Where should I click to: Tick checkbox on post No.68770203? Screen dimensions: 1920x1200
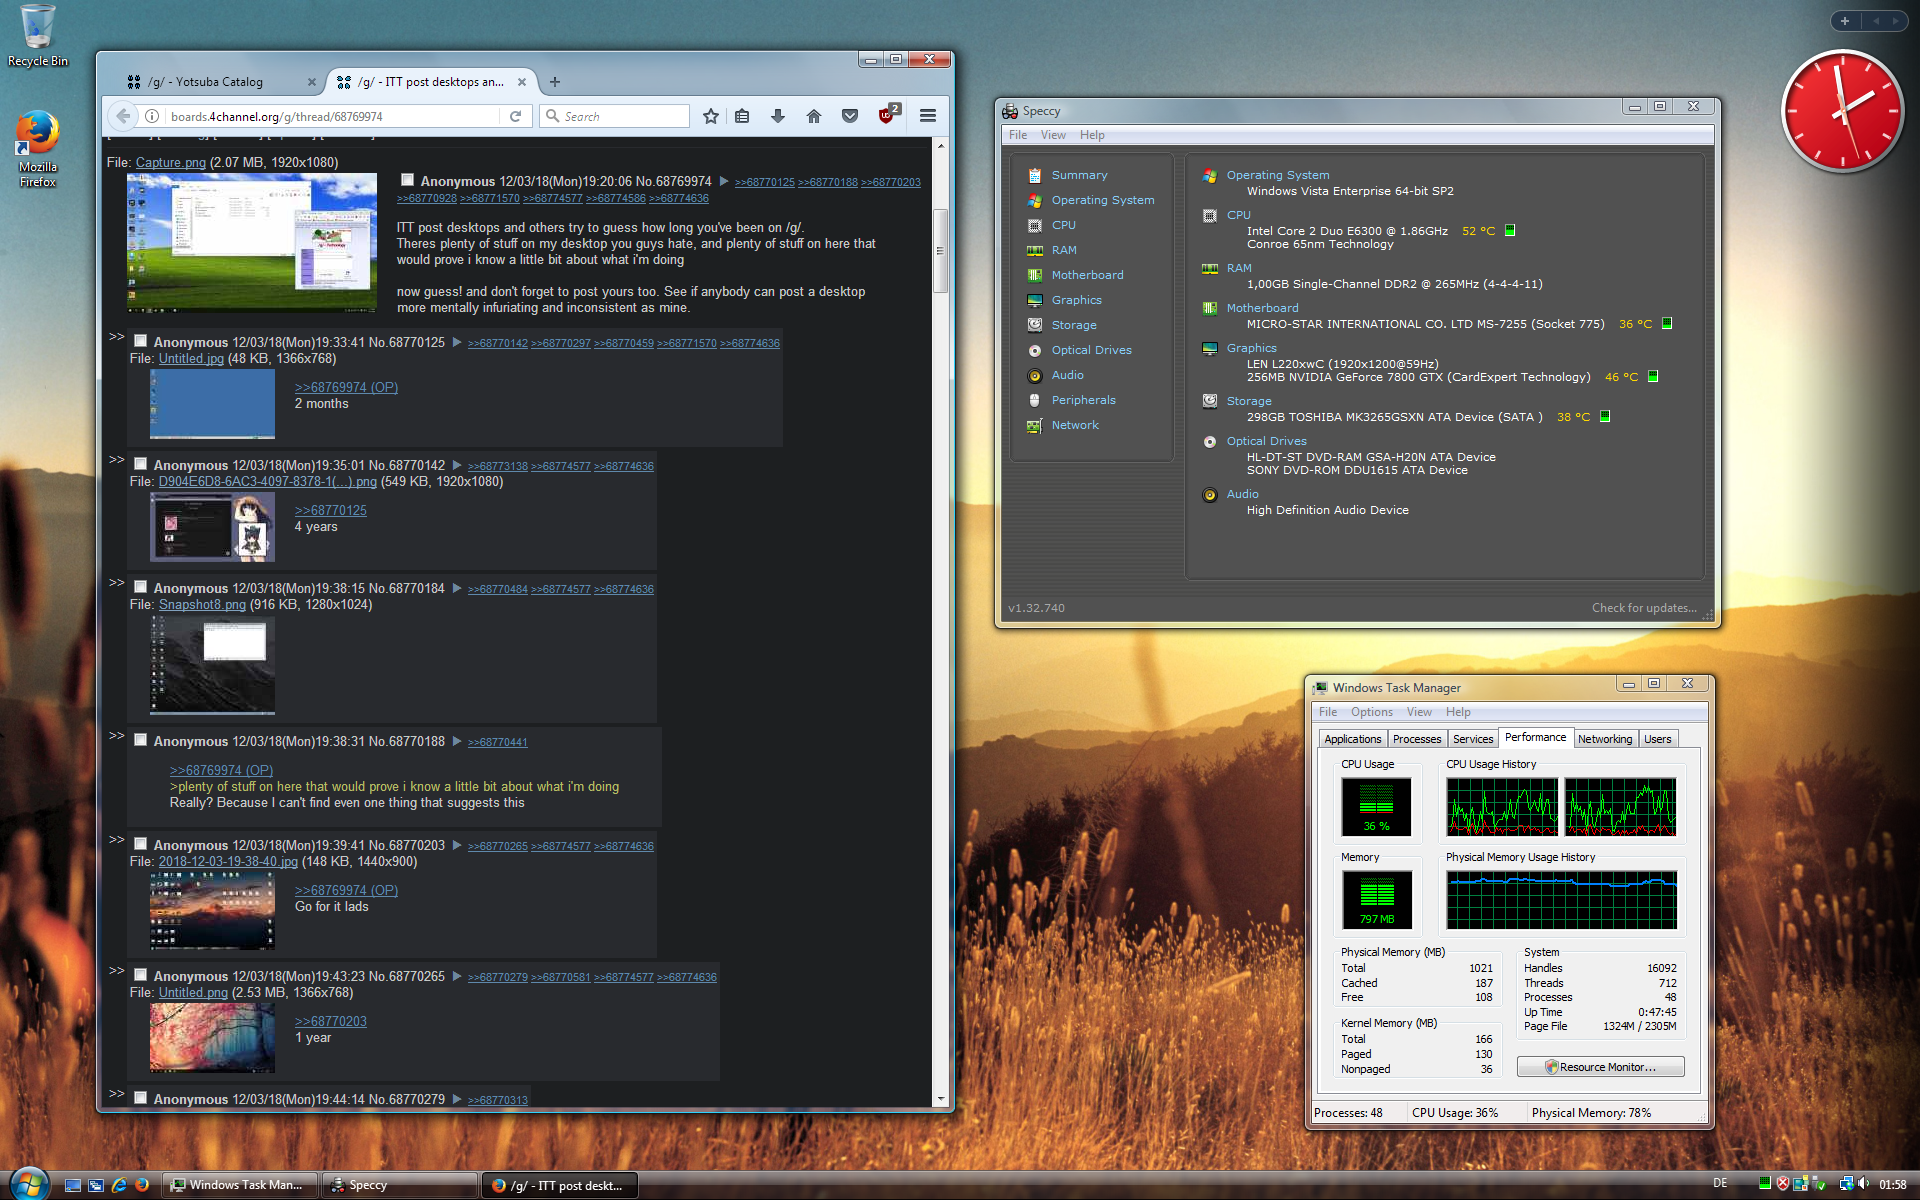pyautogui.click(x=141, y=844)
